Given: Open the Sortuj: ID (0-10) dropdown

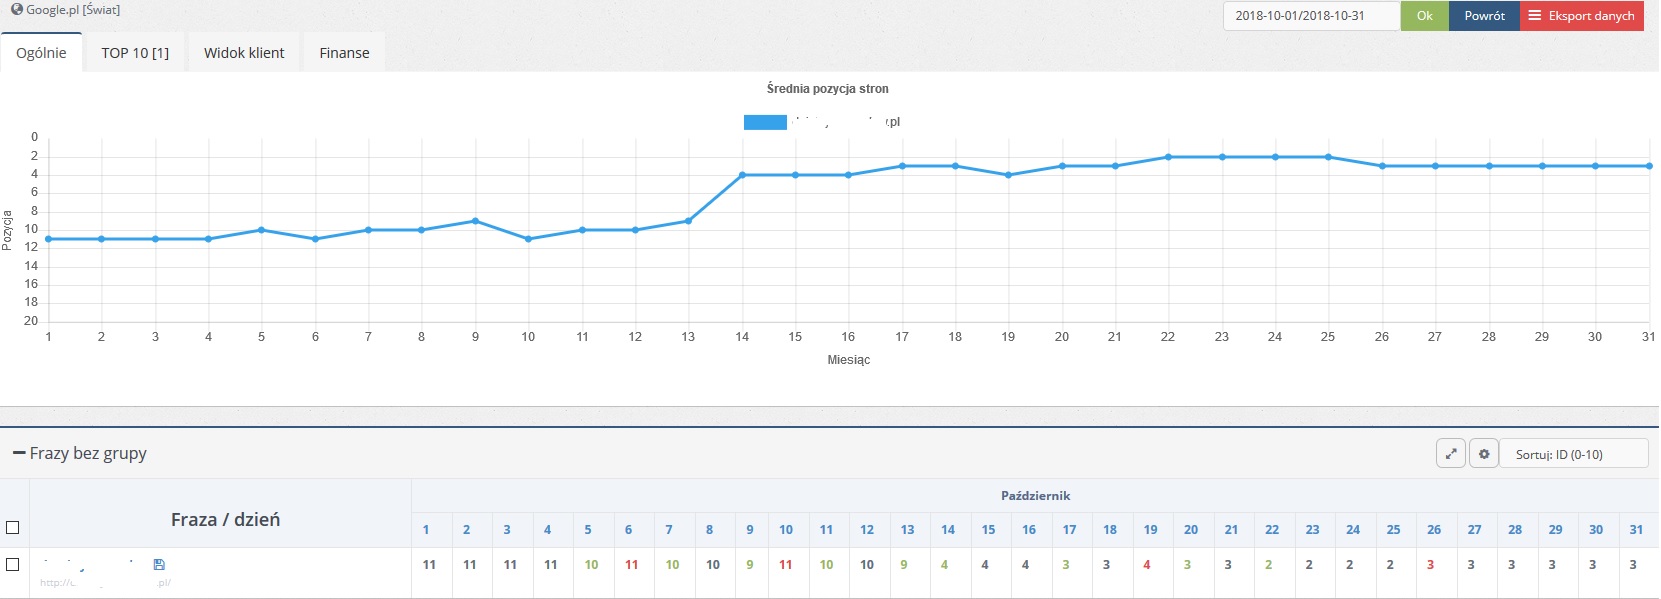Looking at the screenshot, I should (1574, 454).
